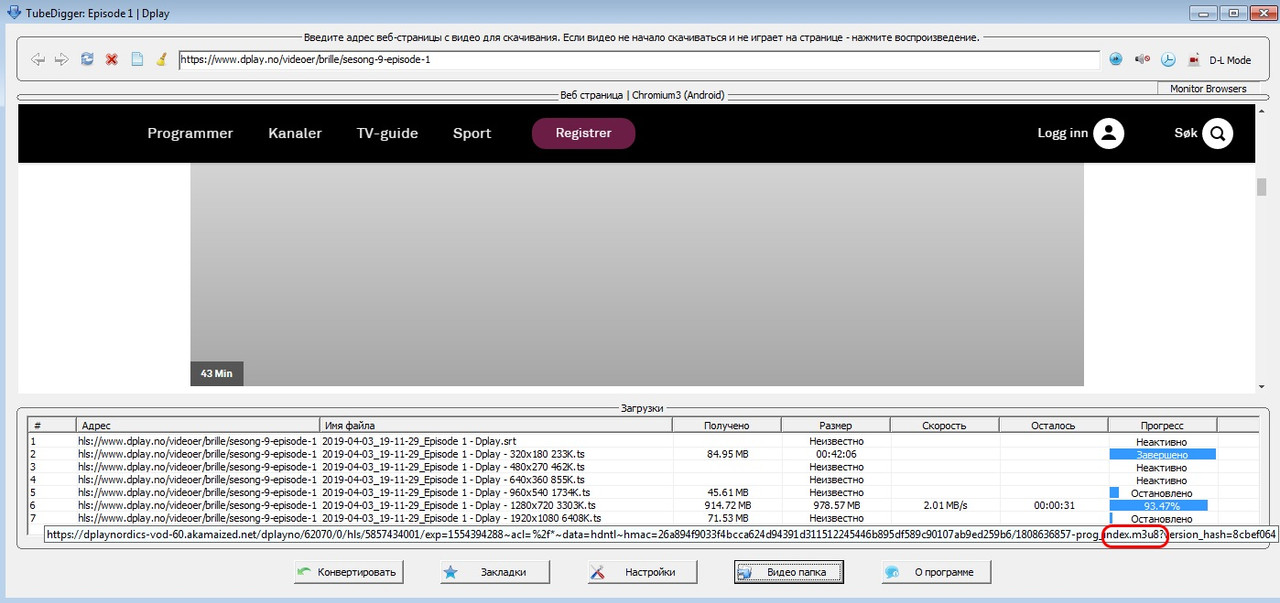Open the Закладки bookmarks button
The image size is (1280, 603).
(497, 573)
